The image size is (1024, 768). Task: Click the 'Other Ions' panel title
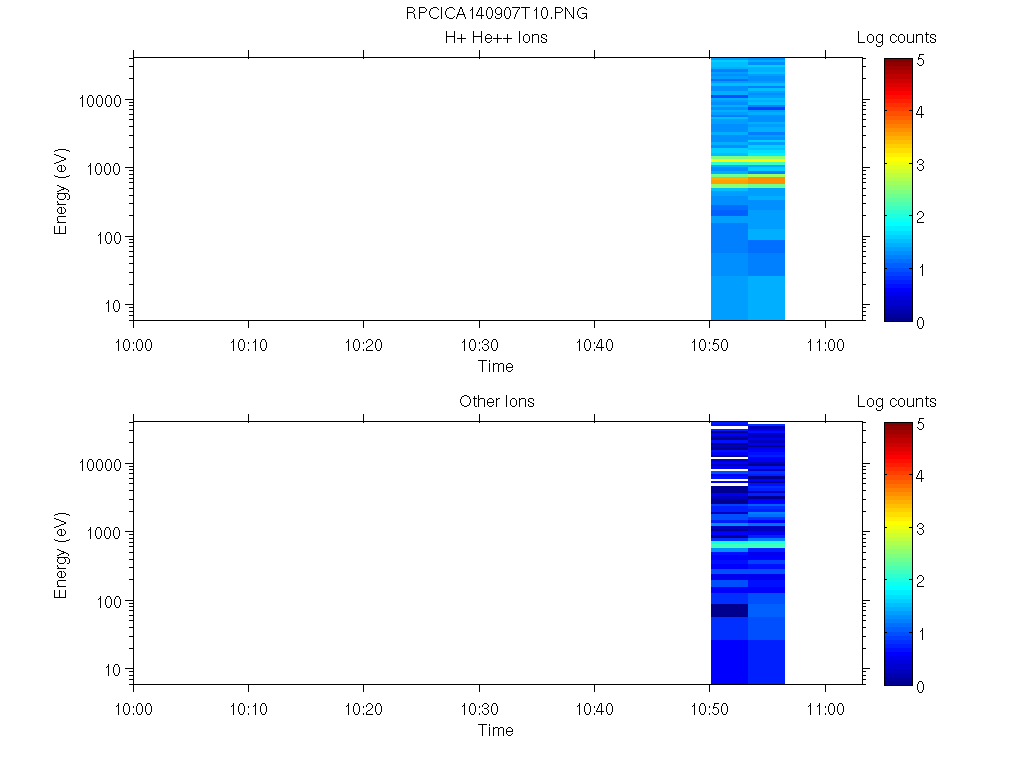pos(496,401)
